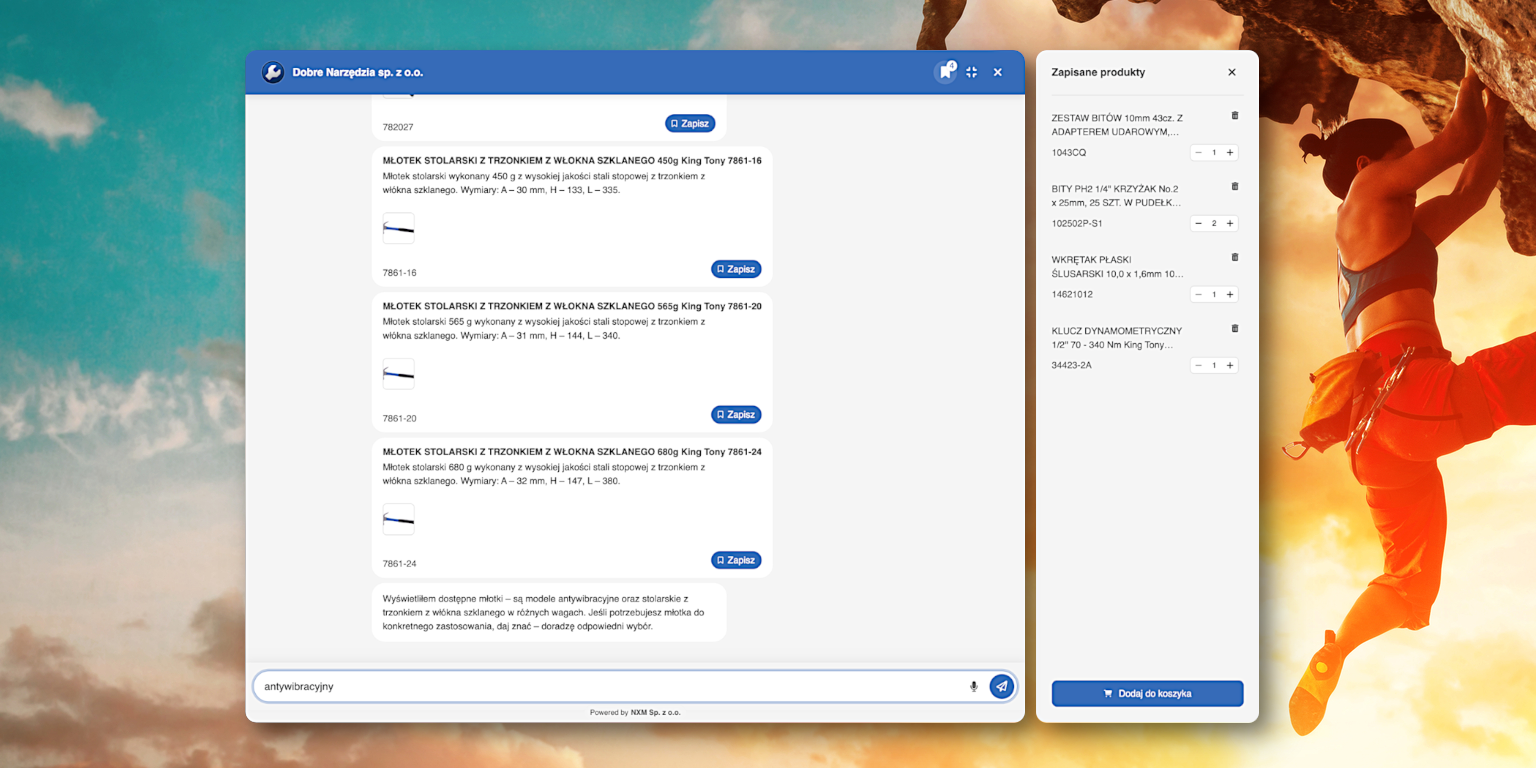Send message with paper plane icon
This screenshot has height=768, width=1536.
tap(1001, 686)
